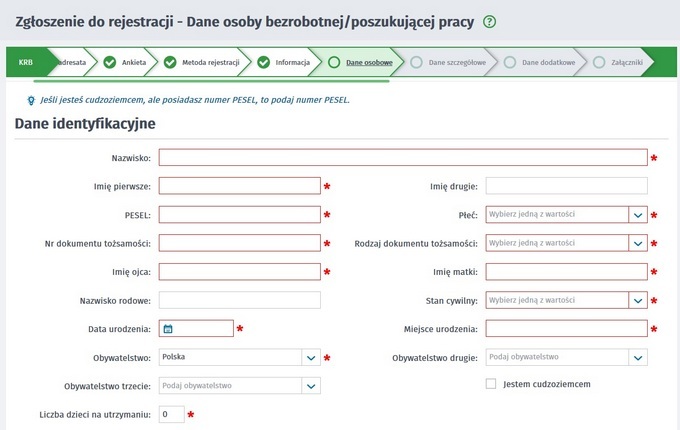Screen dimensions: 680x430
Task: Click the Dane identyfikacyjne heading
Action: 85,124
